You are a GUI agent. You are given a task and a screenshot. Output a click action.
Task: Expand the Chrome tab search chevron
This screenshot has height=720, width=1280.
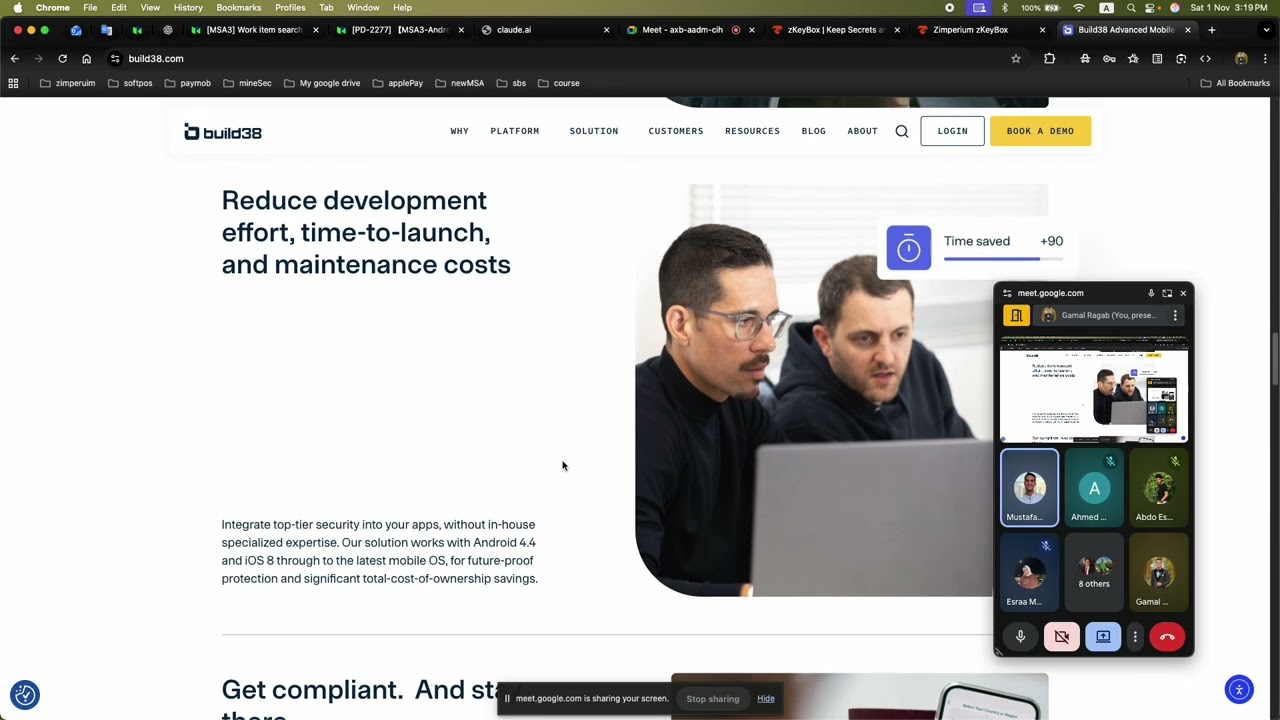(1264, 30)
